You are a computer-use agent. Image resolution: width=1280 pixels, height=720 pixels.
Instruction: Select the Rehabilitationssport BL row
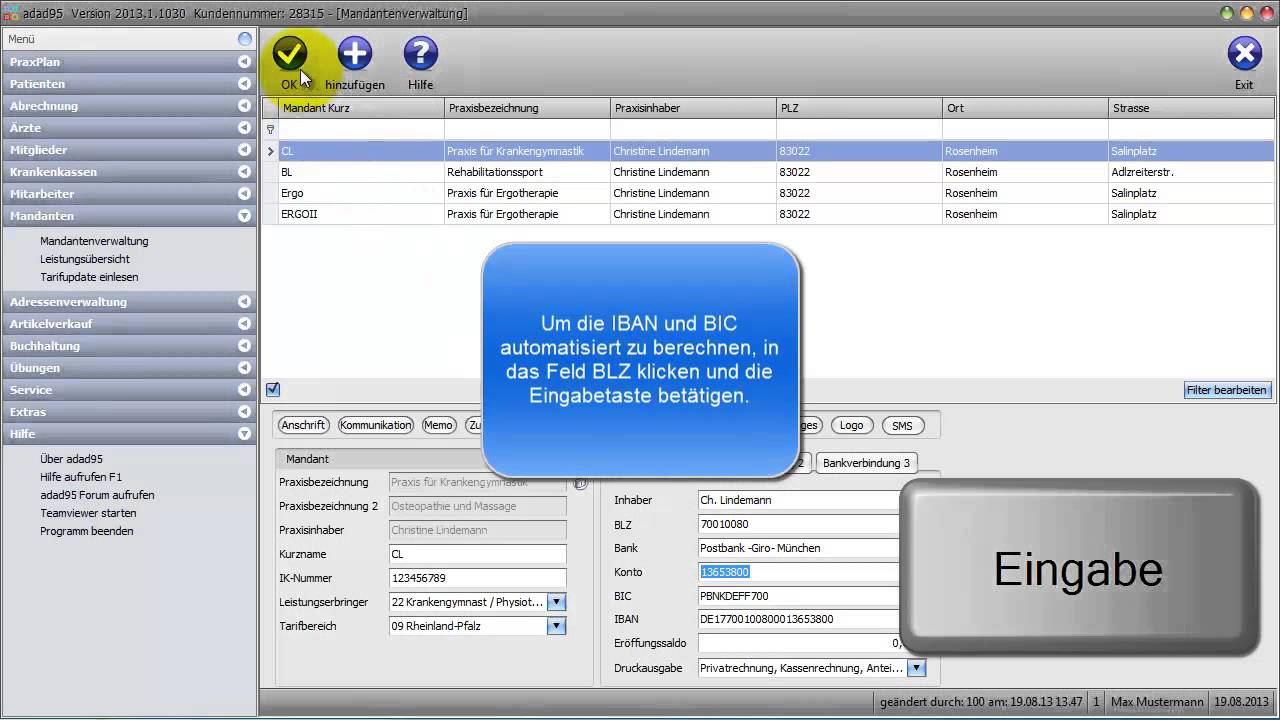[x=500, y=172]
